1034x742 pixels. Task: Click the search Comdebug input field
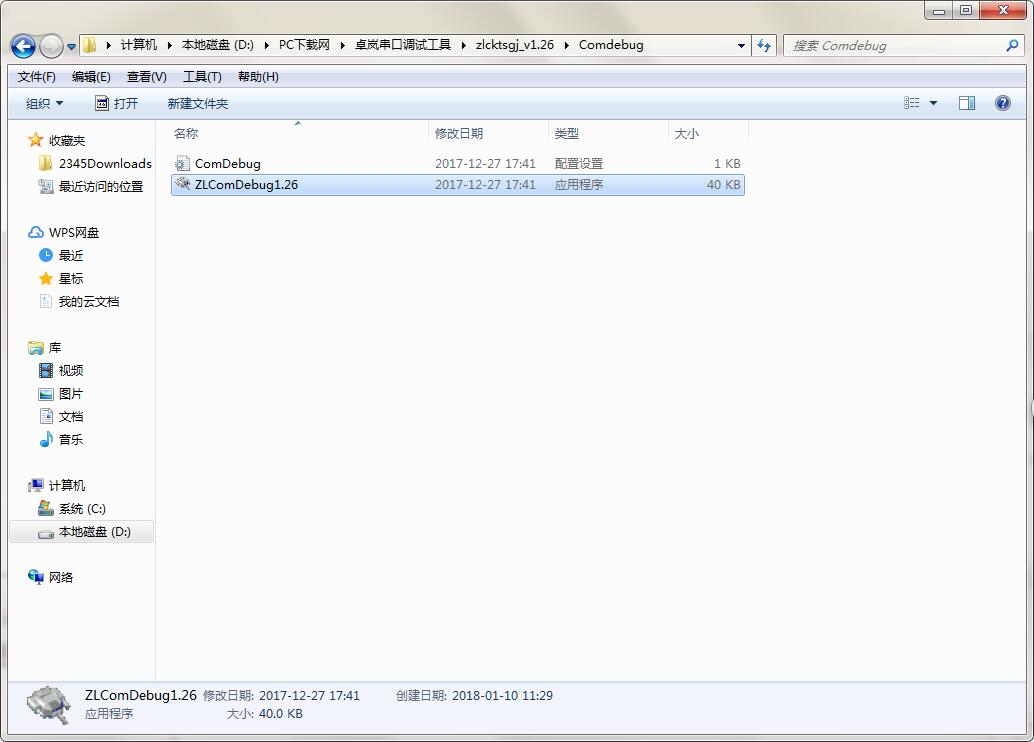pos(895,46)
